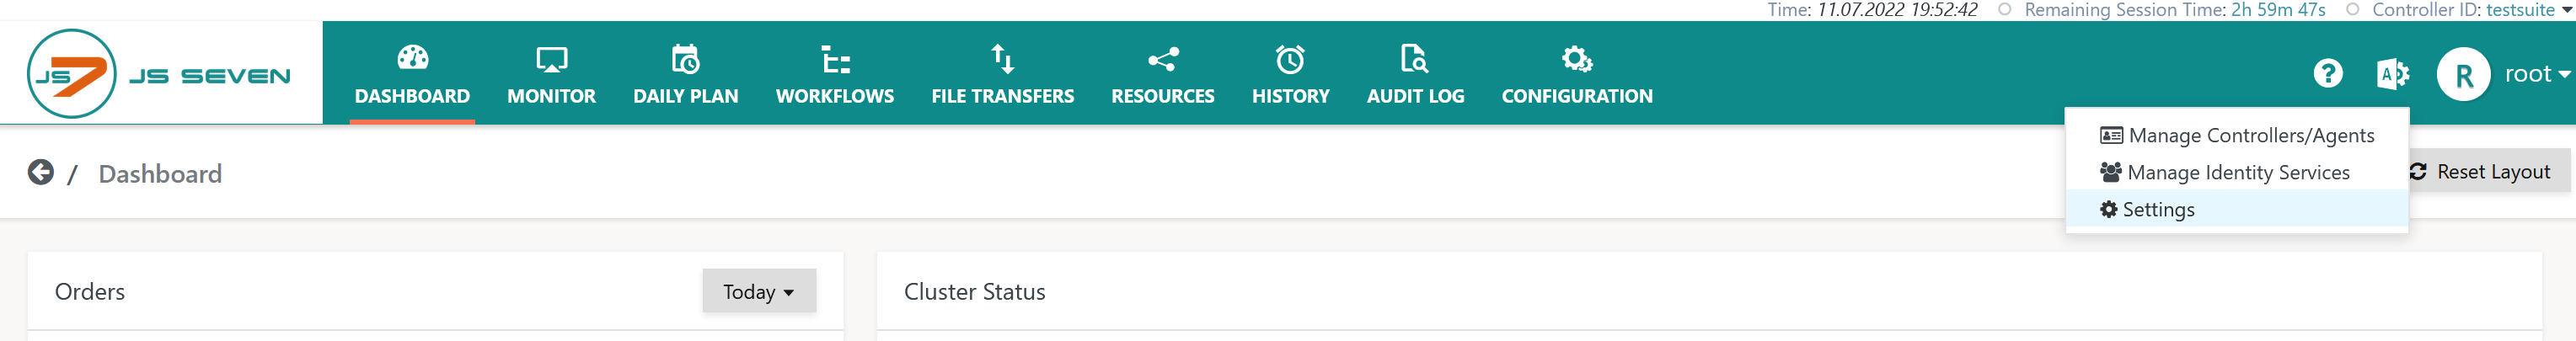Image resolution: width=2576 pixels, height=341 pixels.
Task: Click the Workflows tree icon
Action: (835, 60)
